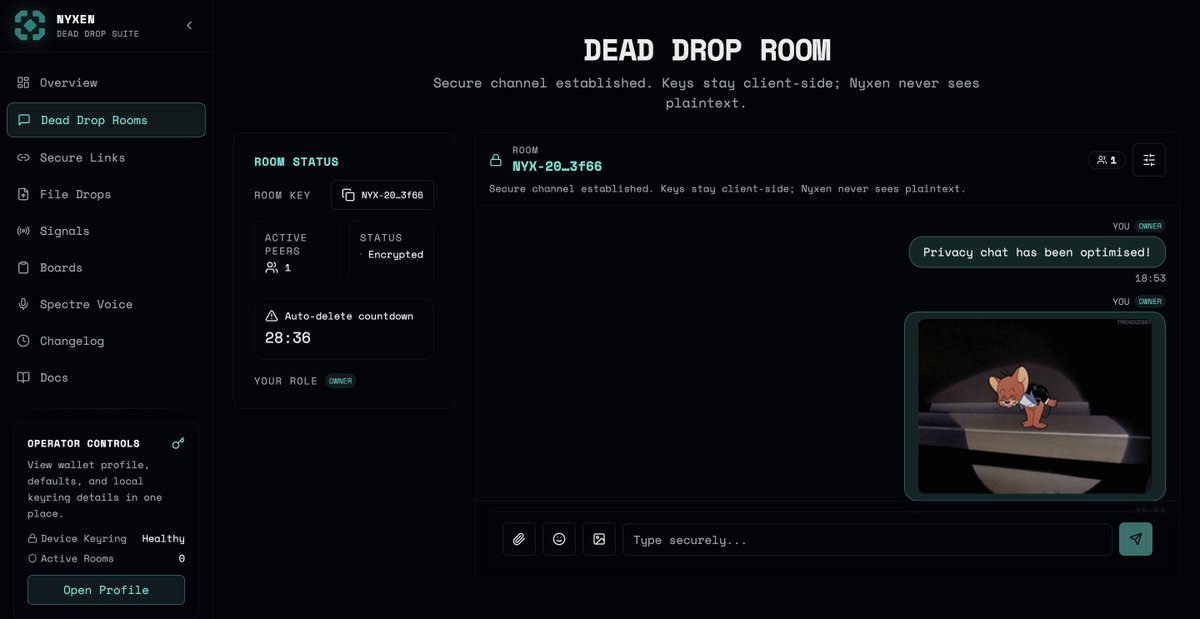Collapse the sidebar with the left chevron

pos(189,25)
